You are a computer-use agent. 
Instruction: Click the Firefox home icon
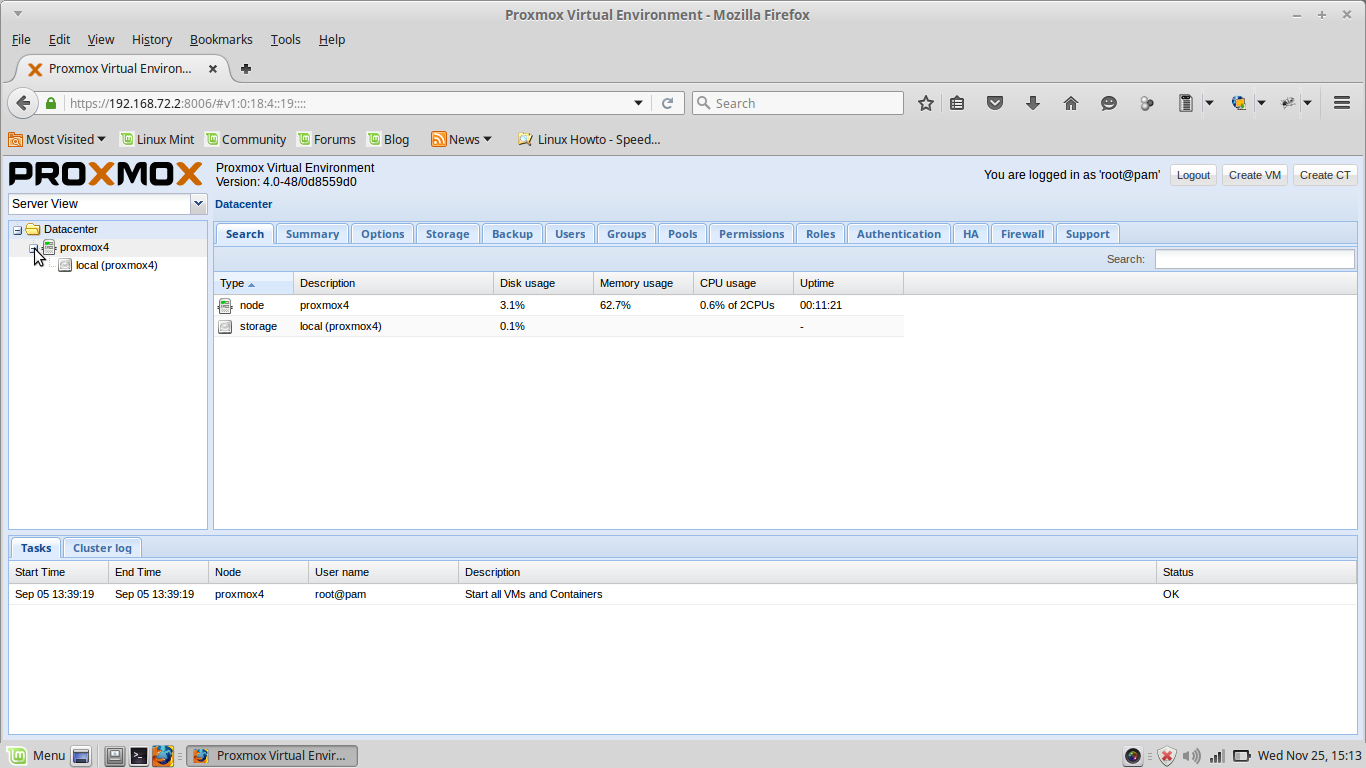[1071, 102]
